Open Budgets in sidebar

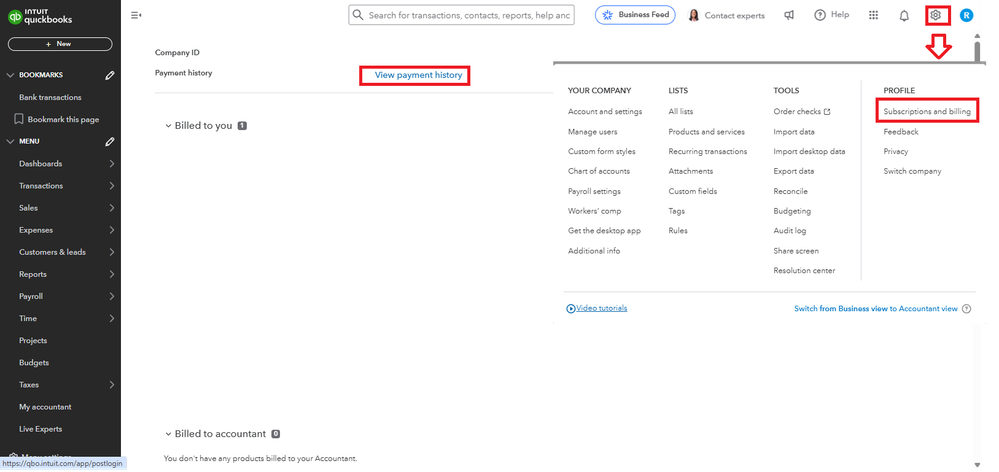tap(34, 363)
